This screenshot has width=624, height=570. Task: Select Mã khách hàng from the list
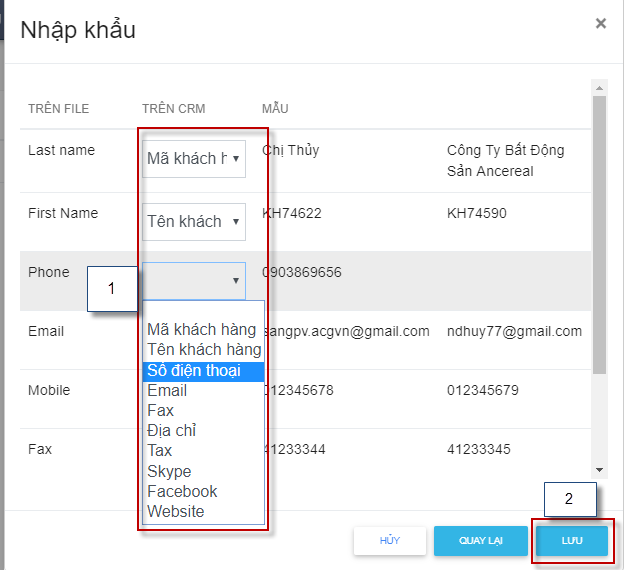coord(202,330)
